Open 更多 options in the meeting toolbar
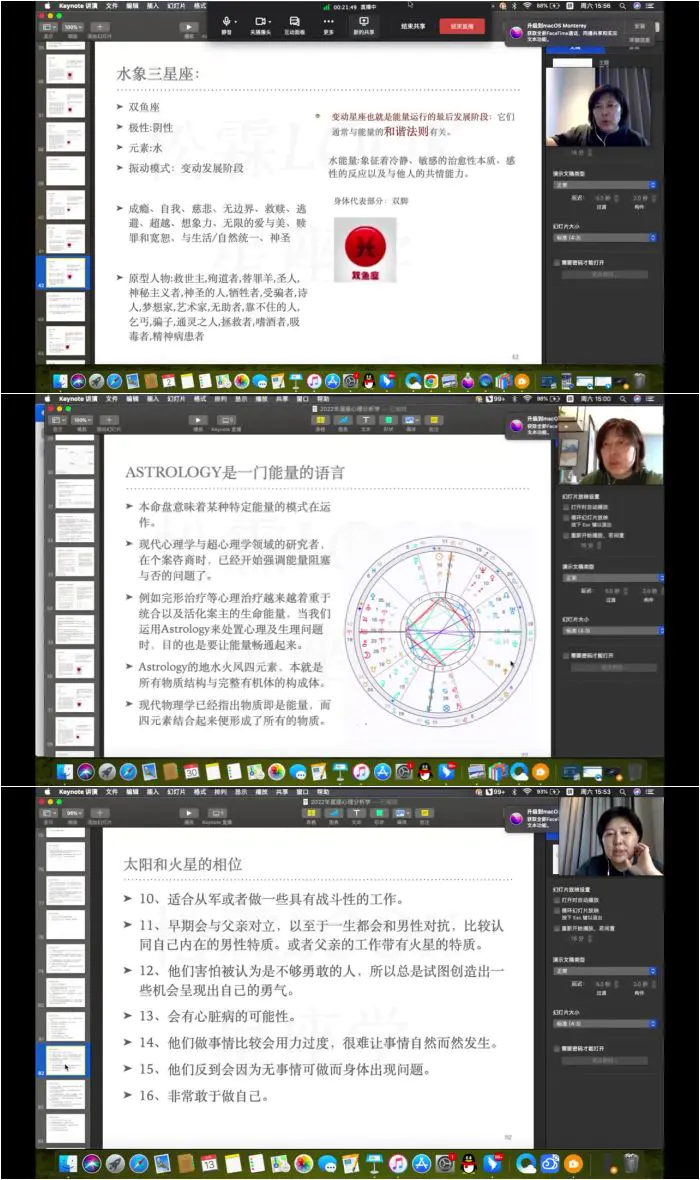The height and width of the screenshot is (1180, 700). (328, 24)
